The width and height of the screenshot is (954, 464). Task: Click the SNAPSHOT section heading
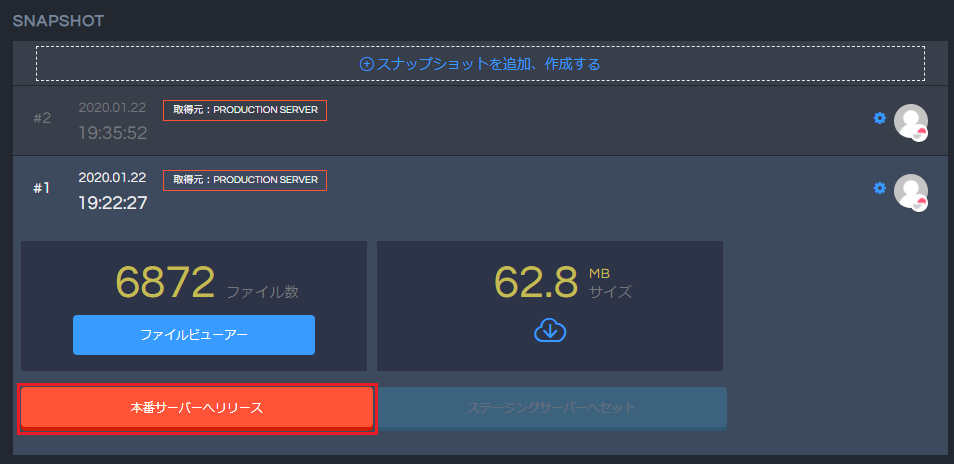pos(58,20)
